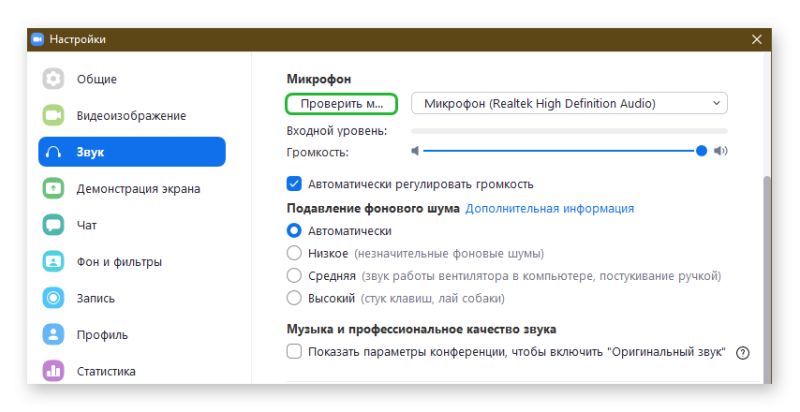
Task: Click the Входной уровень meter bar
Action: pyautogui.click(x=569, y=131)
